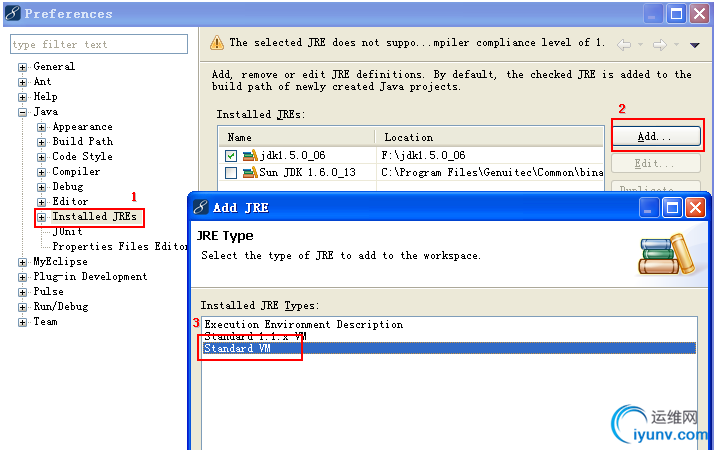The image size is (714, 451).
Task: Expand the Ant tree node
Action: (x=22, y=82)
